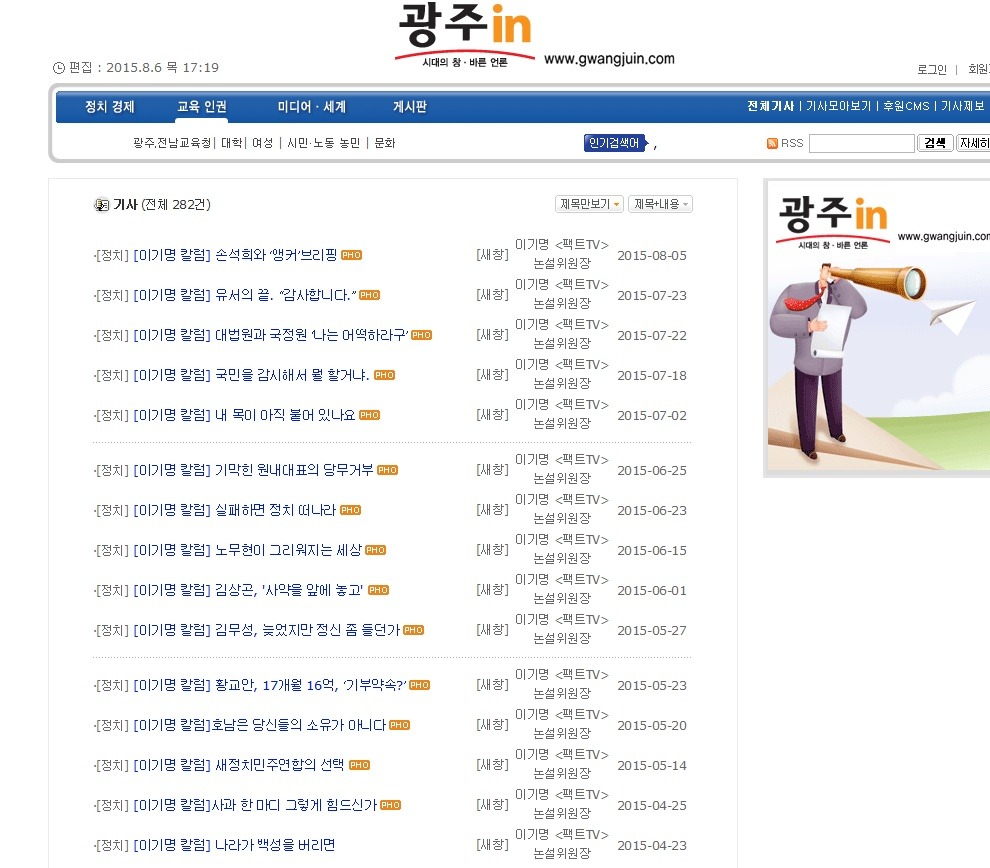Click the article list icon beside 기사
The image size is (990, 868).
pos(101,205)
